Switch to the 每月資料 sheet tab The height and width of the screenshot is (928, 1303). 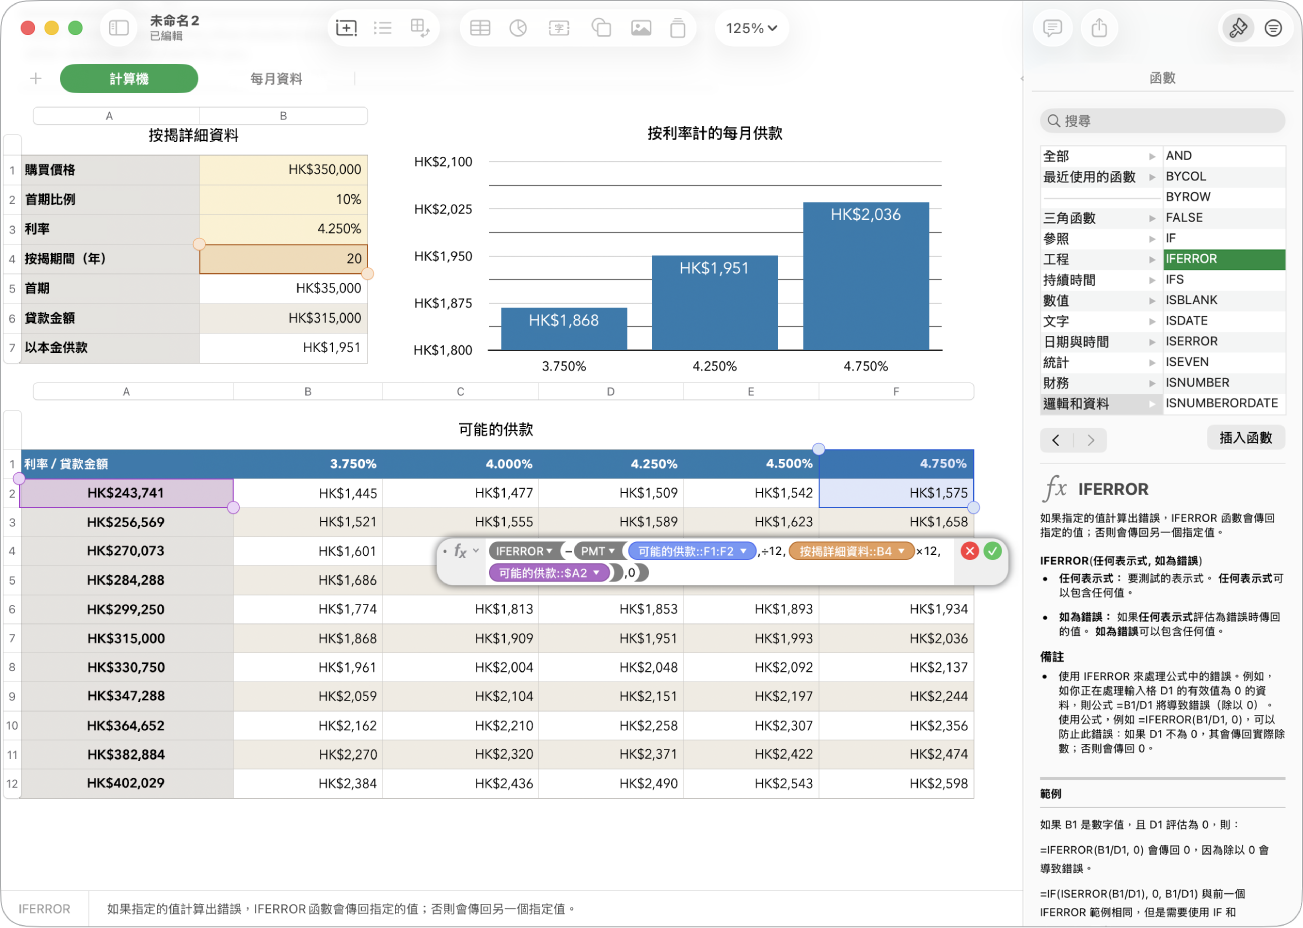(x=276, y=78)
